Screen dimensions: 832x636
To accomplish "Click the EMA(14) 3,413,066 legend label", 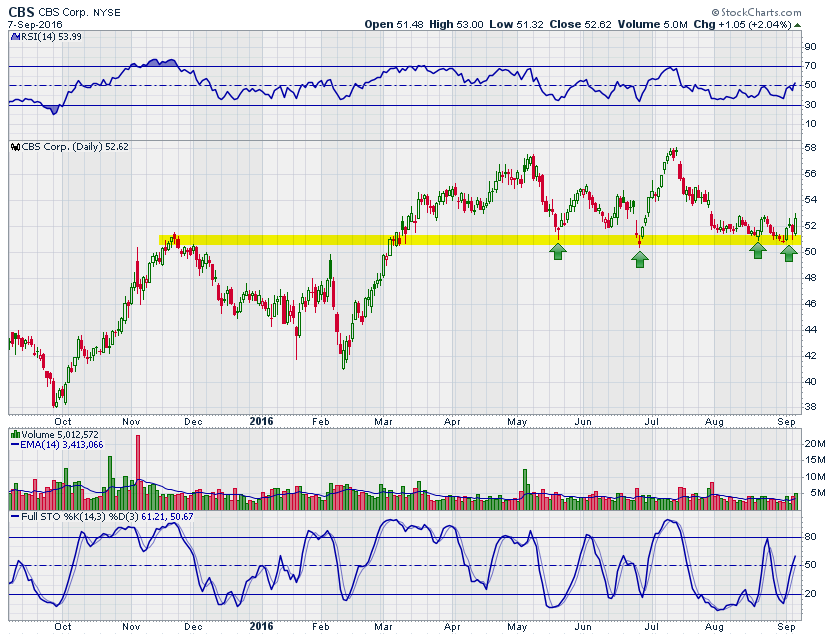I will 62,445.
